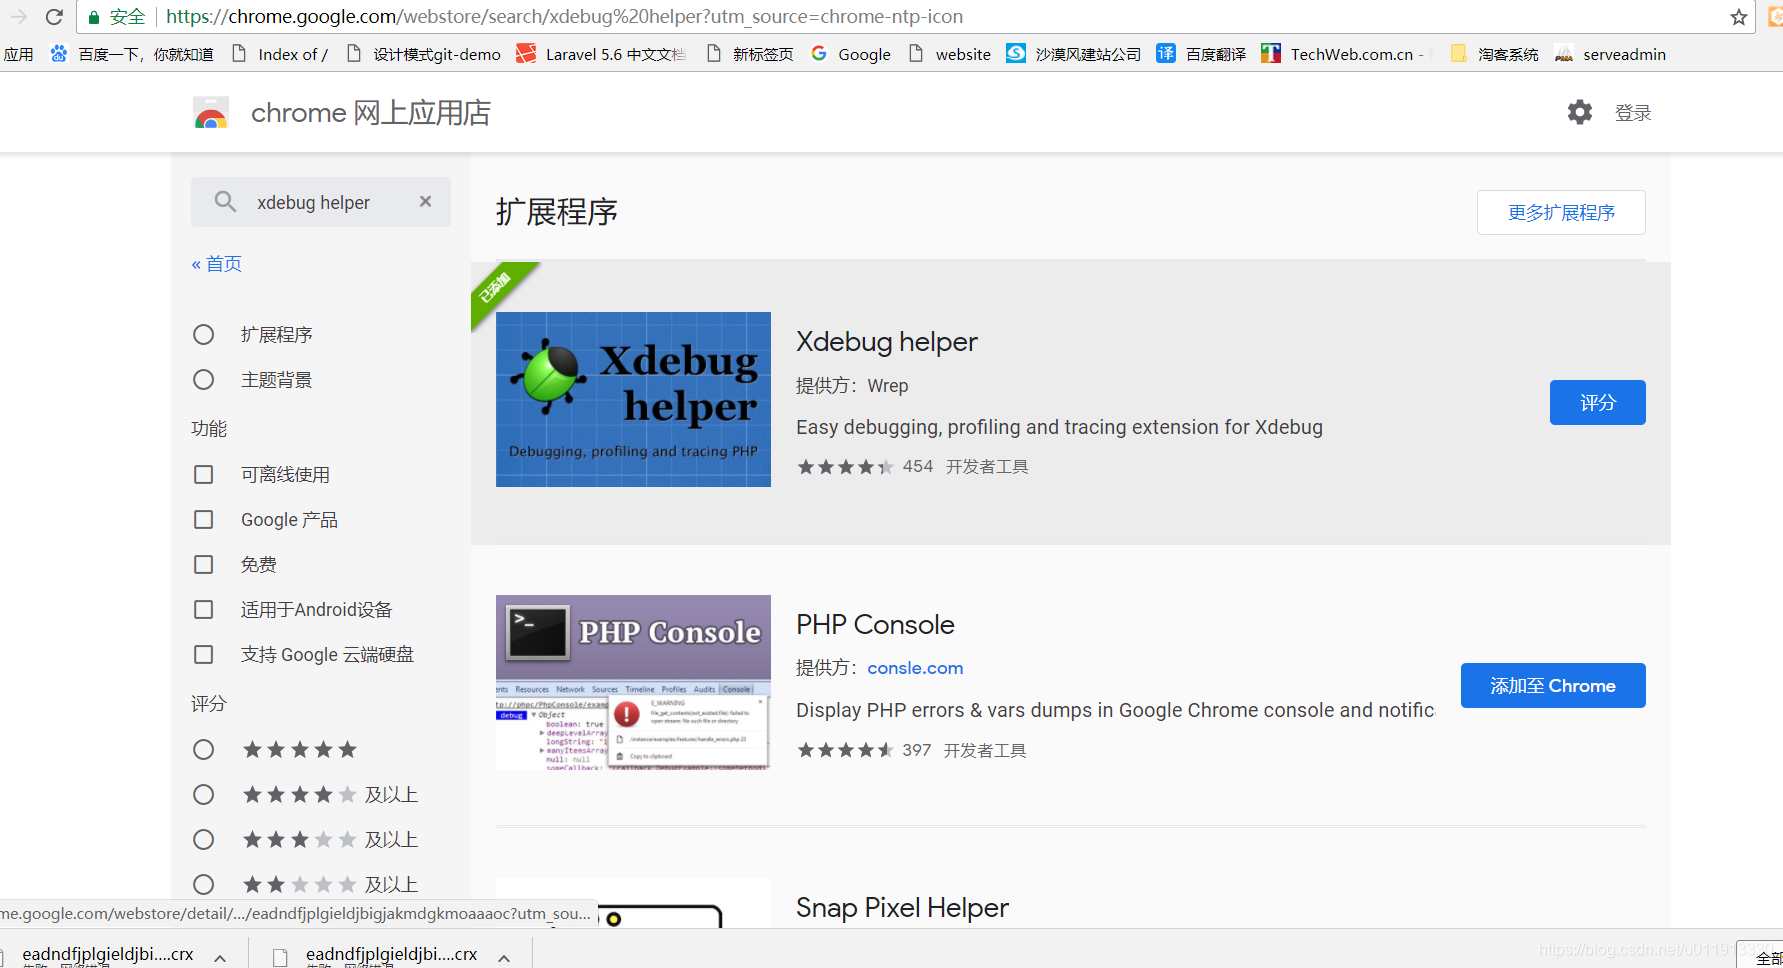The image size is (1783, 968).
Task: Click the green secure lock icon
Action: [94, 17]
